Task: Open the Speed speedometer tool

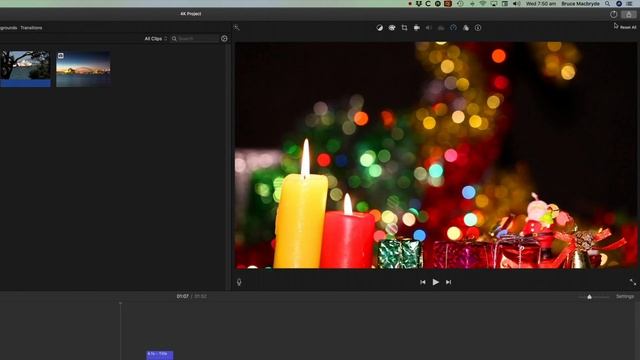Action: pos(453,28)
